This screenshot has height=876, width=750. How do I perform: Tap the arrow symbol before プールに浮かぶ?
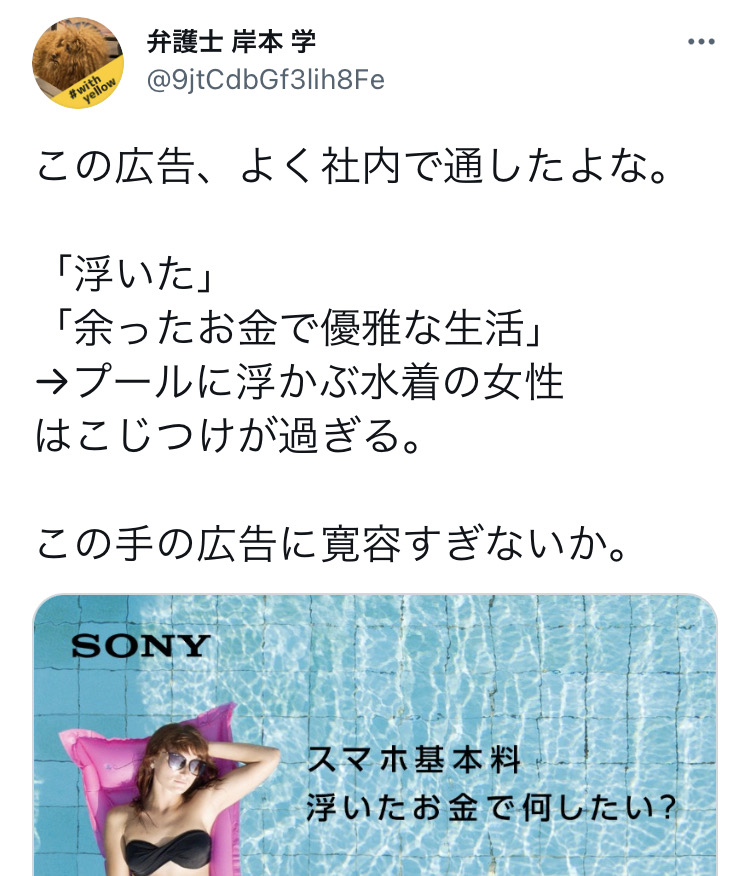point(52,383)
